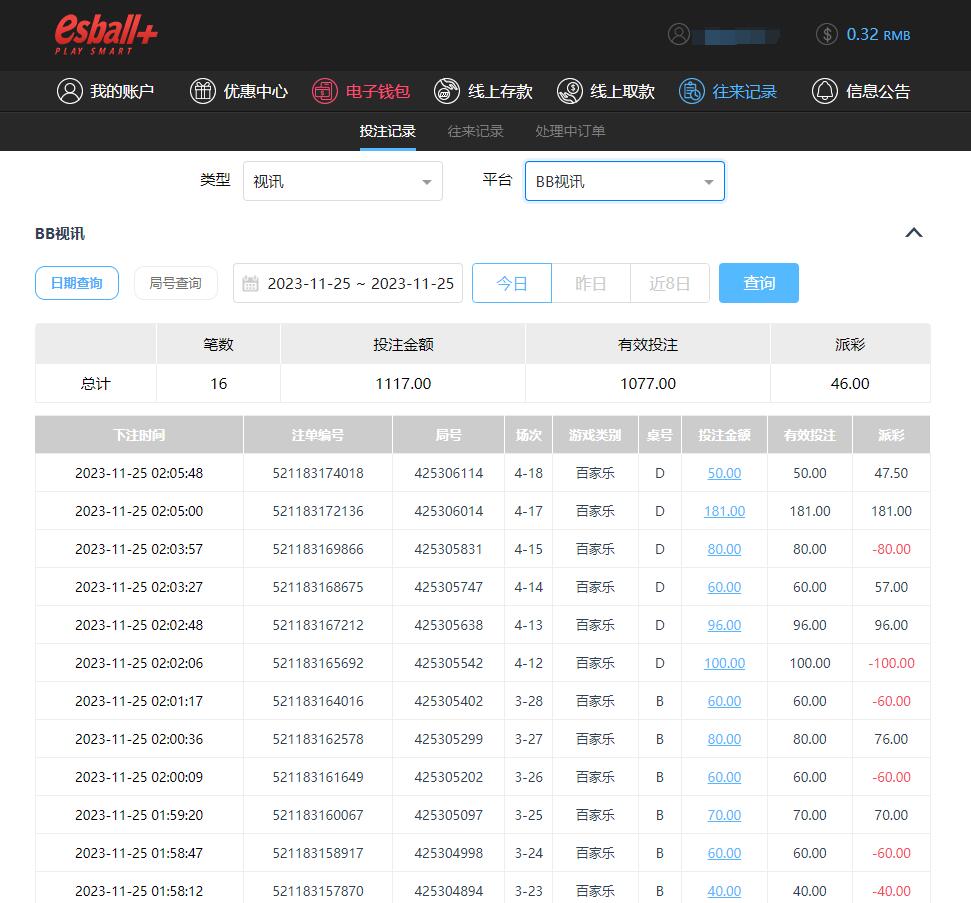Click the date range input field
This screenshot has width=971, height=903.
point(347,283)
